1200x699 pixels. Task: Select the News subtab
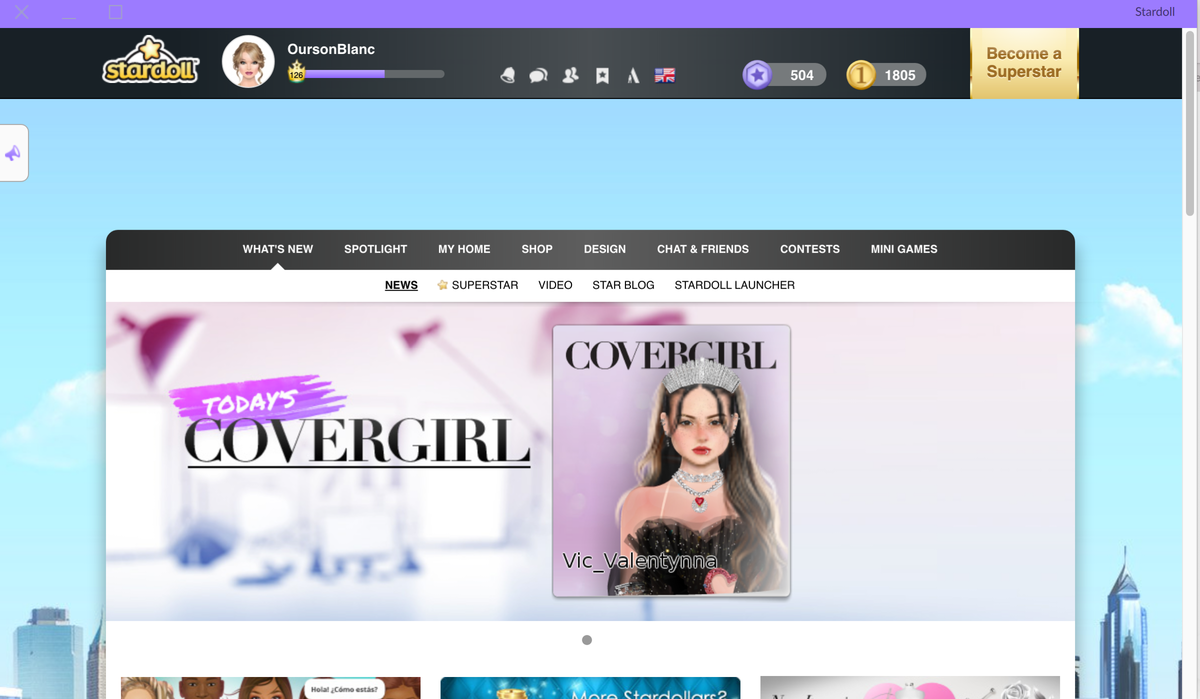[x=401, y=285]
